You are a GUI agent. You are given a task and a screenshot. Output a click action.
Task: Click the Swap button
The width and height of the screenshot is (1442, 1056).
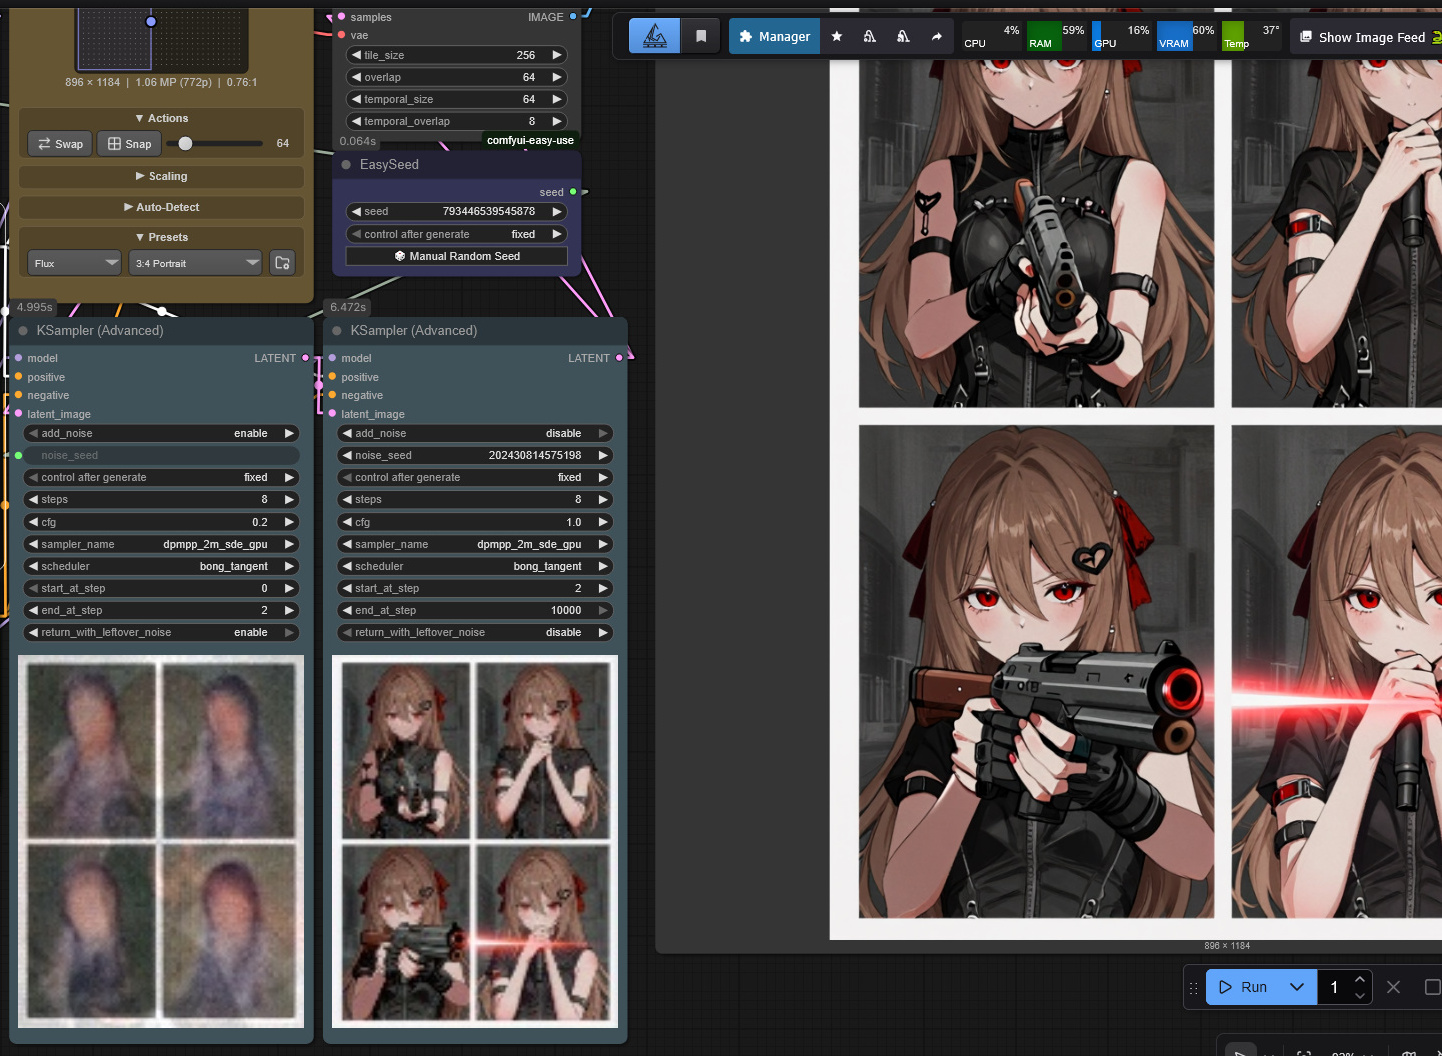tap(60, 144)
